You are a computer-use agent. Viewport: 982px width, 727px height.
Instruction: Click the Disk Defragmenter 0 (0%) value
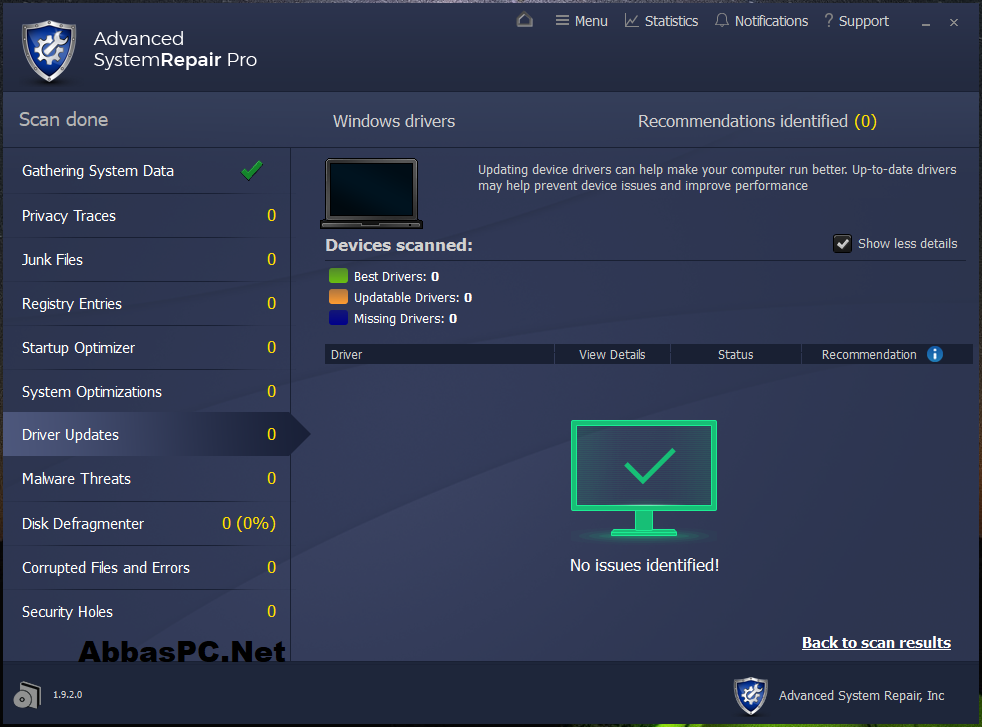249,523
